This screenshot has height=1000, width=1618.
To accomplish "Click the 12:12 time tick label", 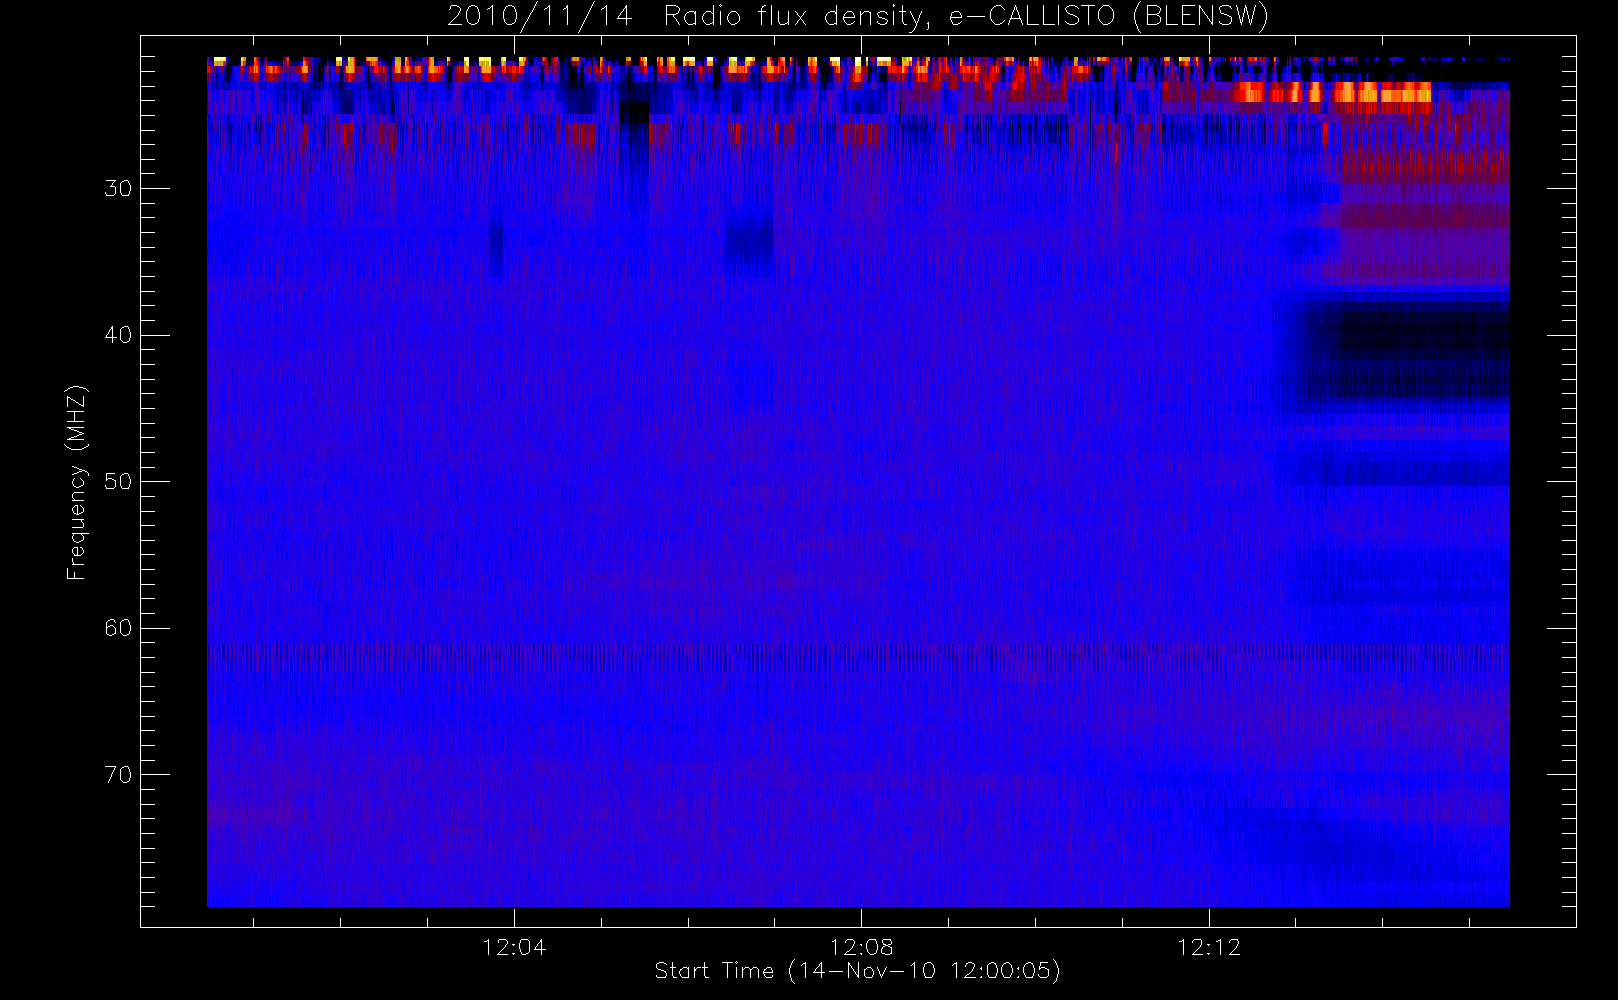I will click(x=1208, y=947).
